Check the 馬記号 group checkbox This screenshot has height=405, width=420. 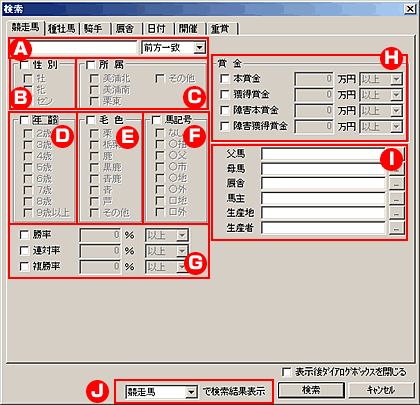coord(156,120)
